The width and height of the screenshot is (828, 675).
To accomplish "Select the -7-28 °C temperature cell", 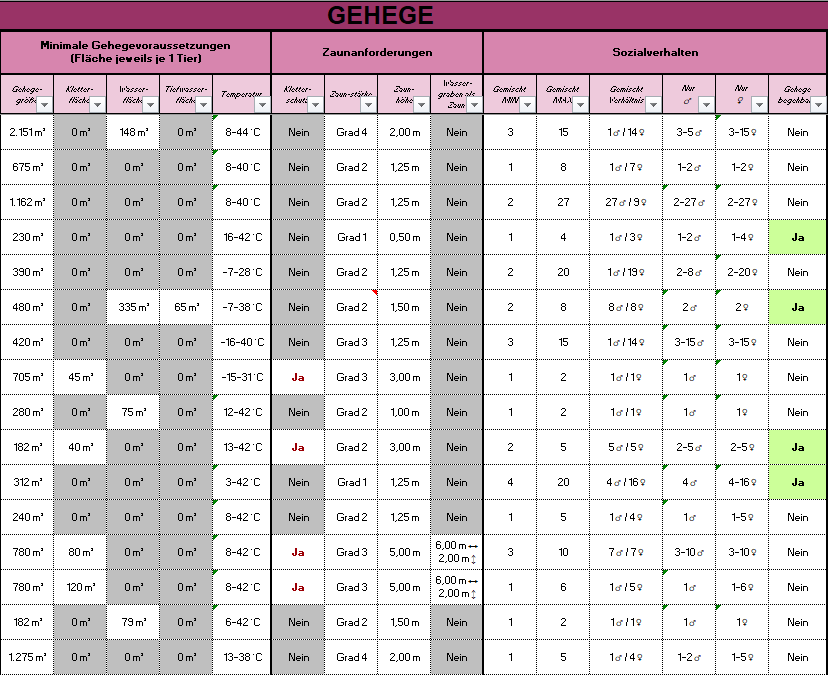I will (x=242, y=272).
